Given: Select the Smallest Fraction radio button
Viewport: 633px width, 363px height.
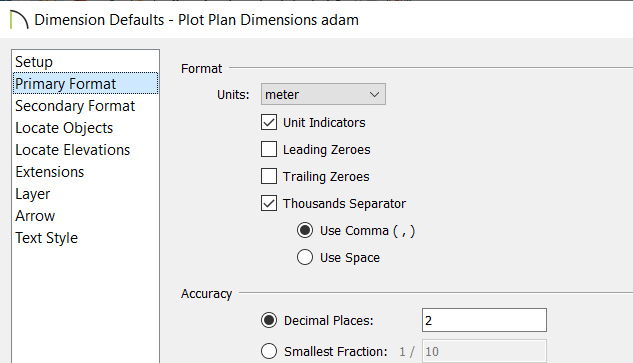Looking at the screenshot, I should (x=269, y=351).
